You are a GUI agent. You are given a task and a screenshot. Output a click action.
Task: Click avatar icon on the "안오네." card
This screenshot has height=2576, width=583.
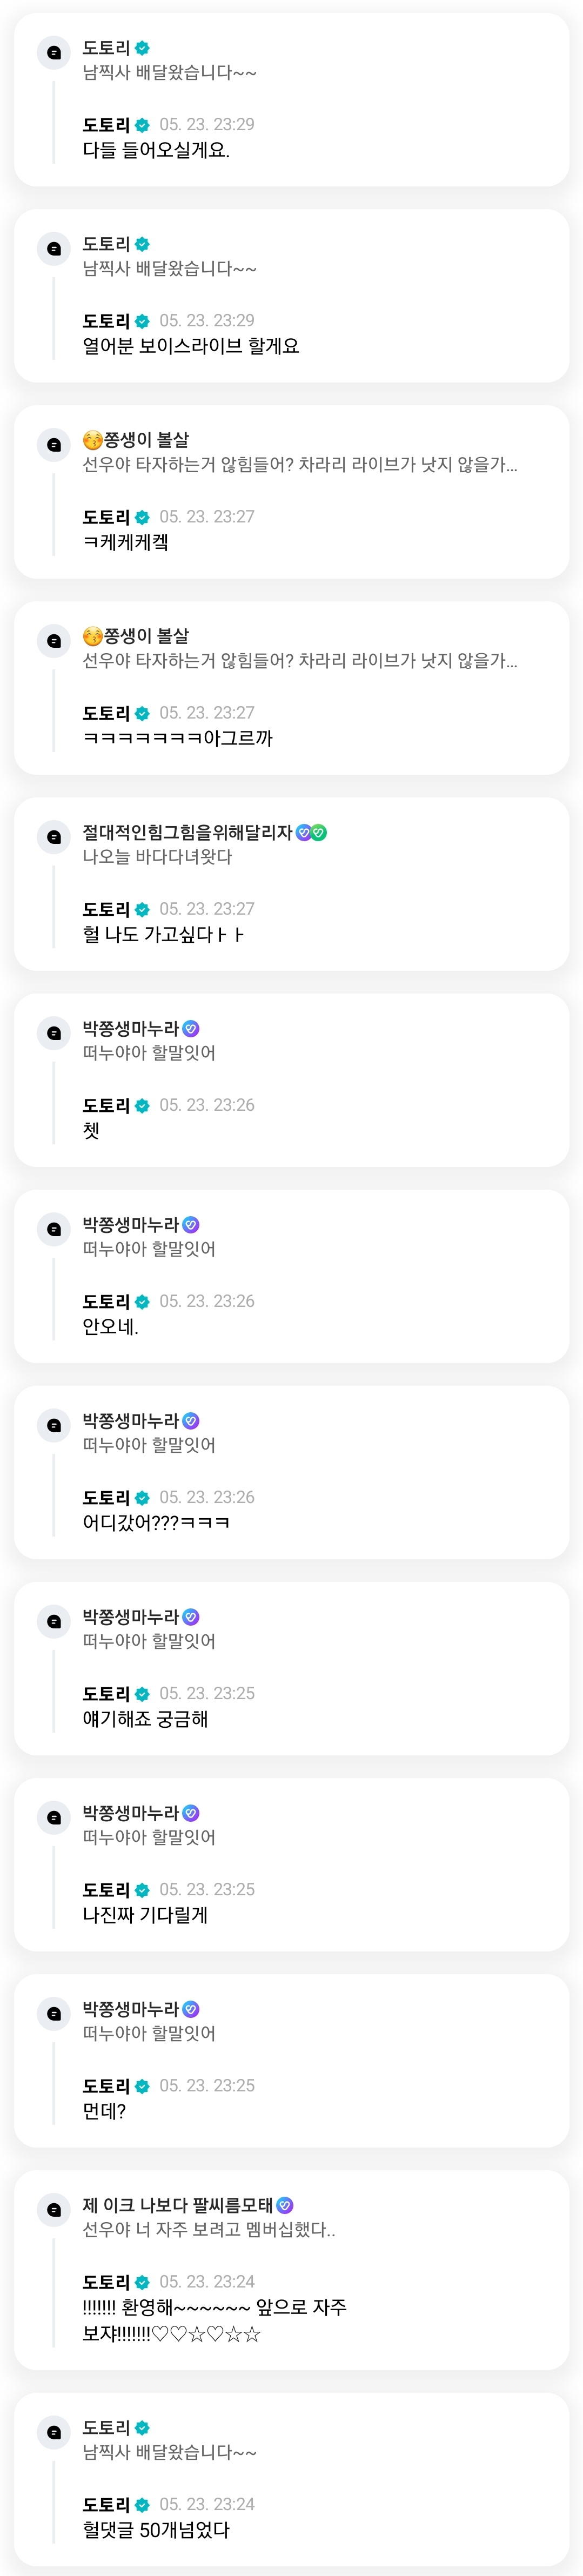(x=54, y=1228)
